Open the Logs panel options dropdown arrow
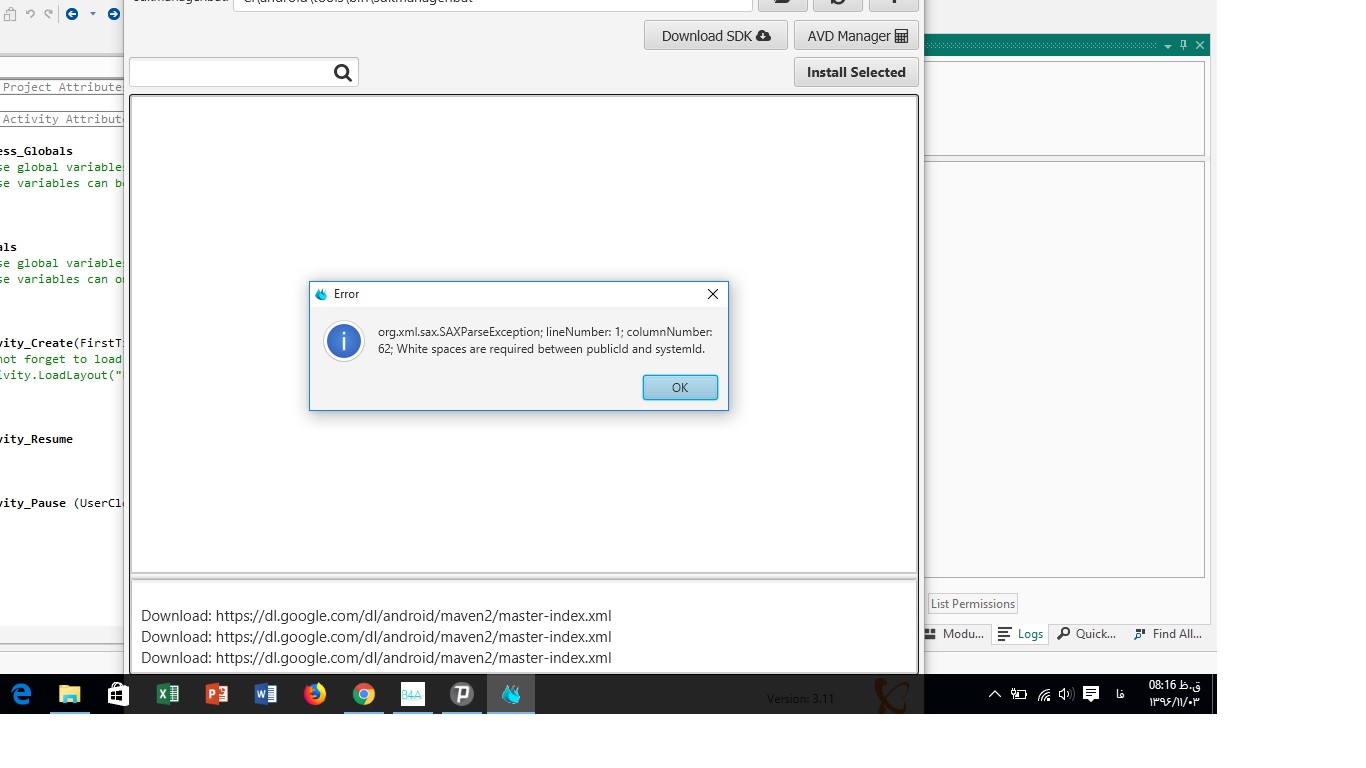The image size is (1366, 768). (x=1168, y=46)
